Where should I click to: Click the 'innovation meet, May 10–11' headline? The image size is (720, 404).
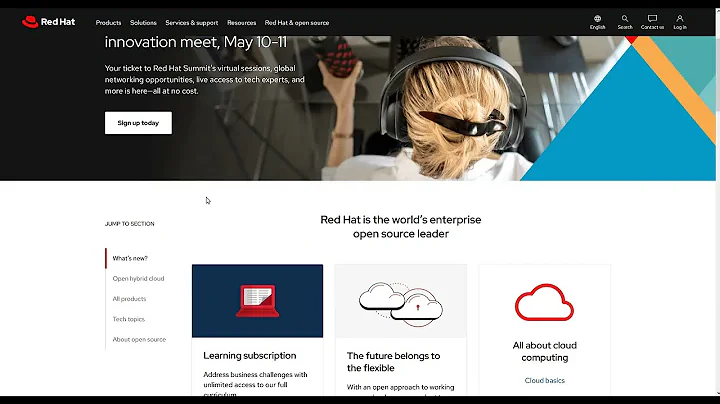[196, 42]
